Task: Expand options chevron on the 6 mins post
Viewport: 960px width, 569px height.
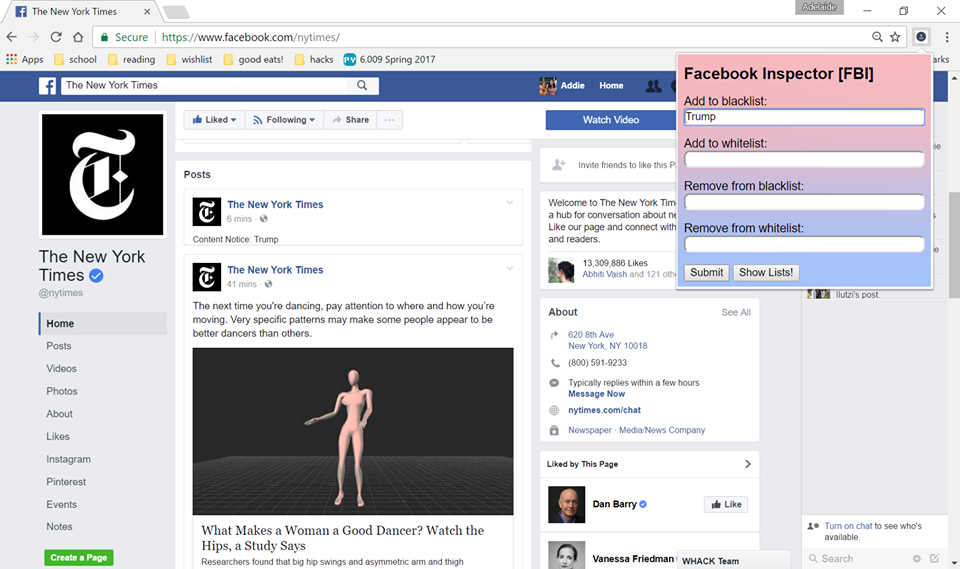Action: click(x=509, y=203)
